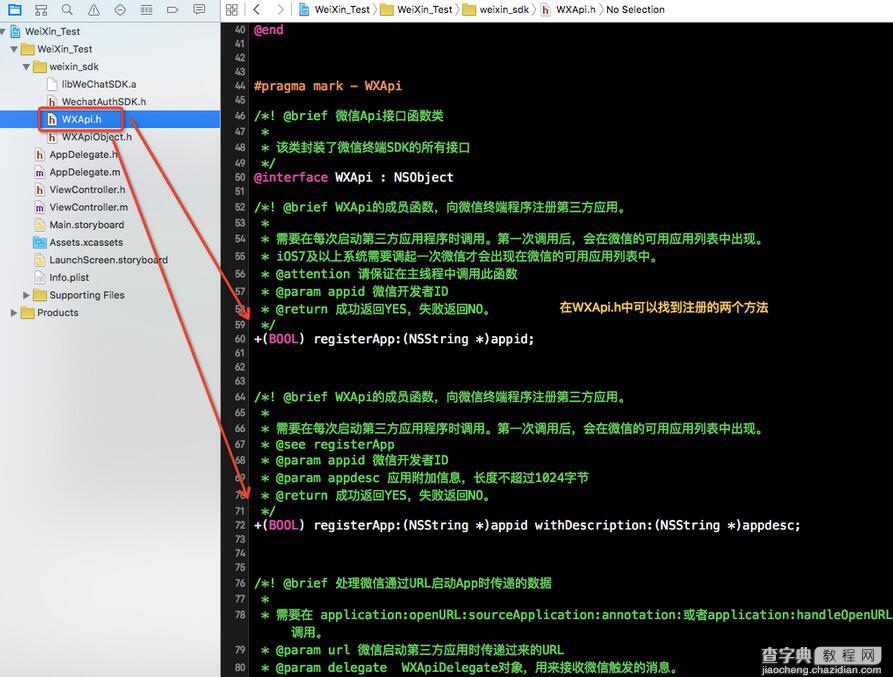
Task: Click the registerApp withDescription declaration line
Action: click(527, 526)
